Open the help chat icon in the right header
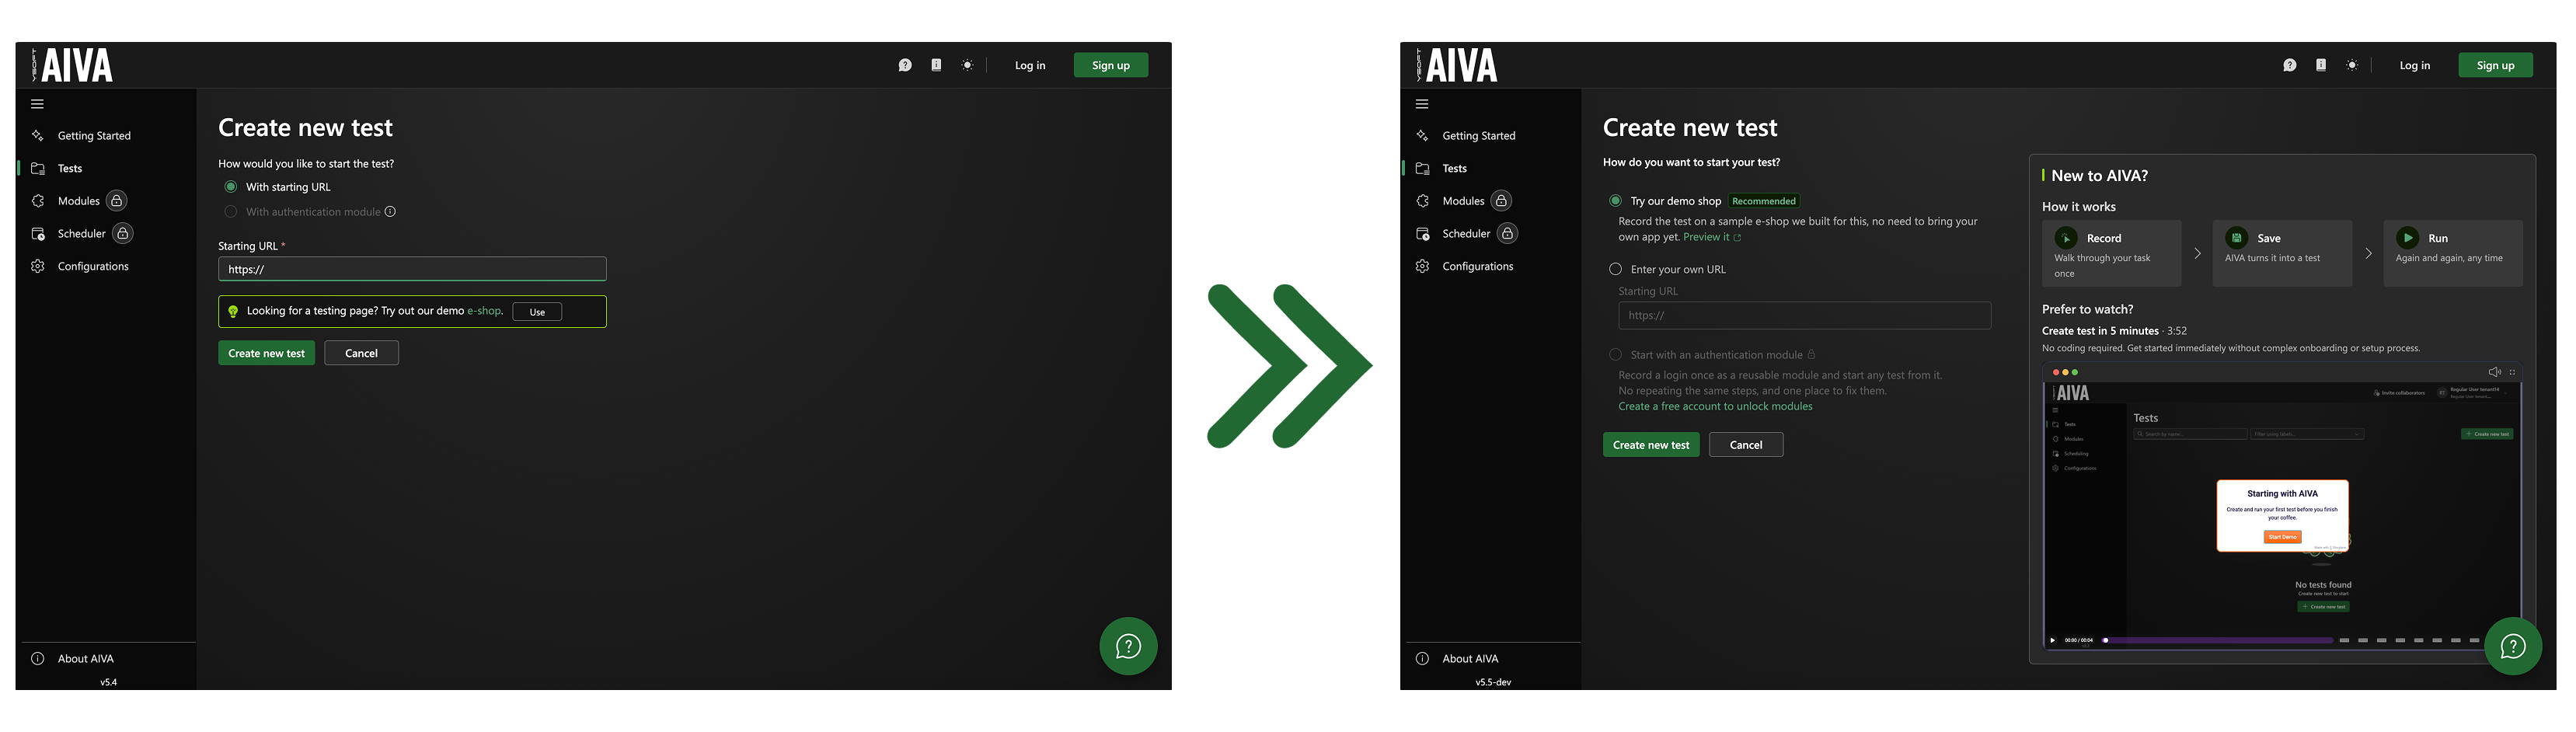 pyautogui.click(x=2290, y=65)
